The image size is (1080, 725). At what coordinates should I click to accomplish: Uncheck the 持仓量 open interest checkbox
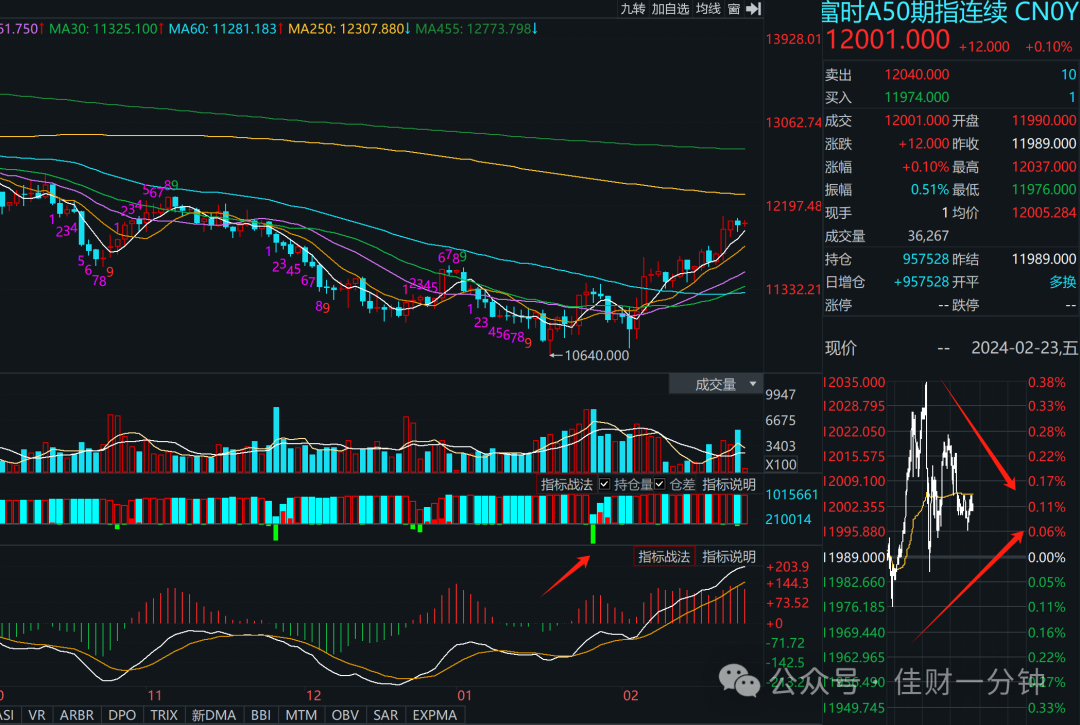[x=605, y=484]
